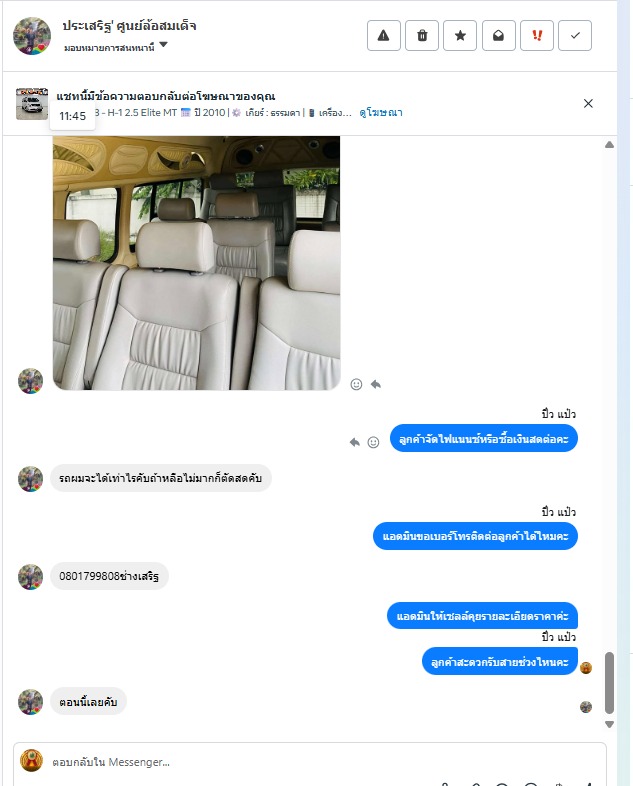Delete conversation with the trash icon

(x=422, y=36)
